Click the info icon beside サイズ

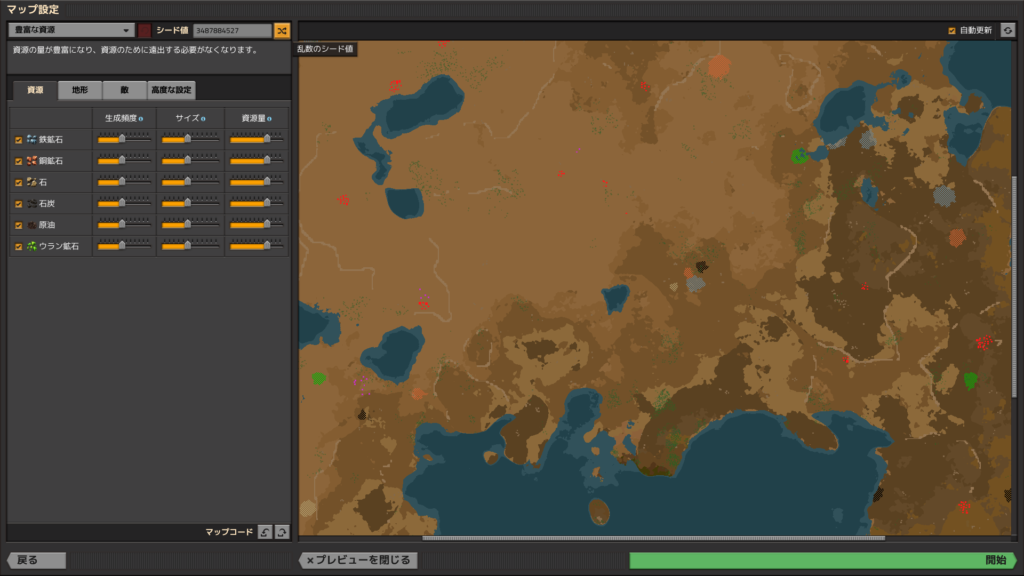click(x=203, y=119)
